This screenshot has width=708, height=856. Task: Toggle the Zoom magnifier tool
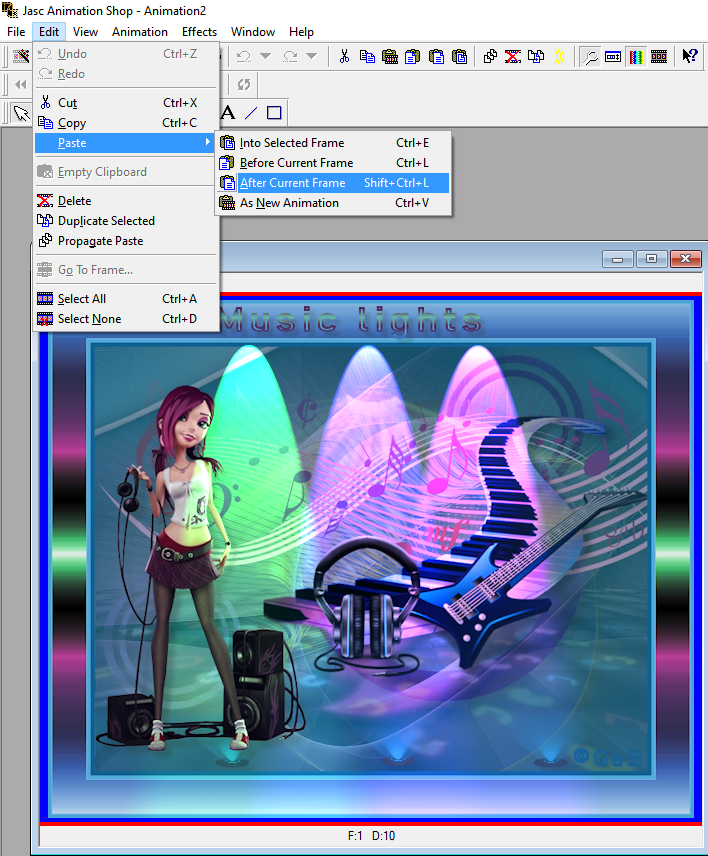point(591,57)
